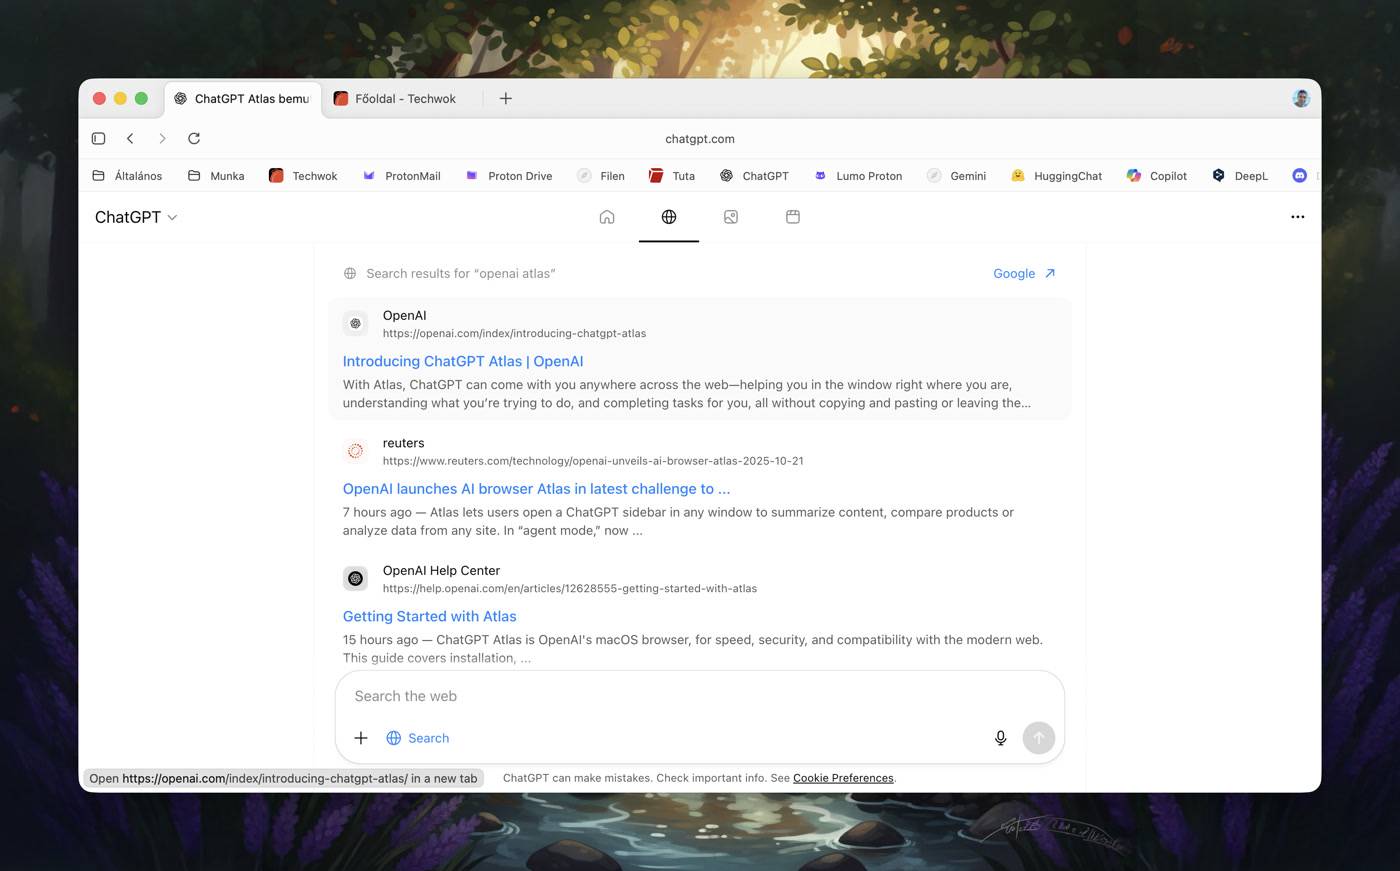
Task: Click the chatgpt.com address bar
Action: click(x=700, y=139)
